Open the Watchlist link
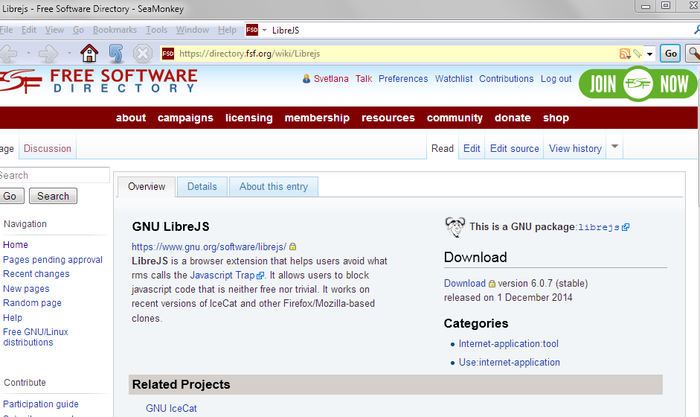The height and width of the screenshot is (417, 700). pyautogui.click(x=454, y=79)
